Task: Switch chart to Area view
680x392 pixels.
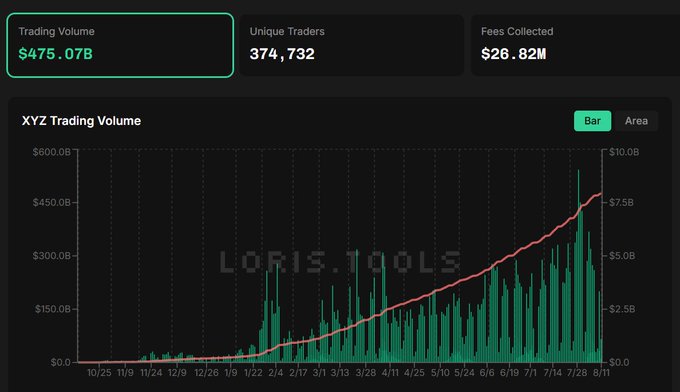Action: pyautogui.click(x=636, y=121)
